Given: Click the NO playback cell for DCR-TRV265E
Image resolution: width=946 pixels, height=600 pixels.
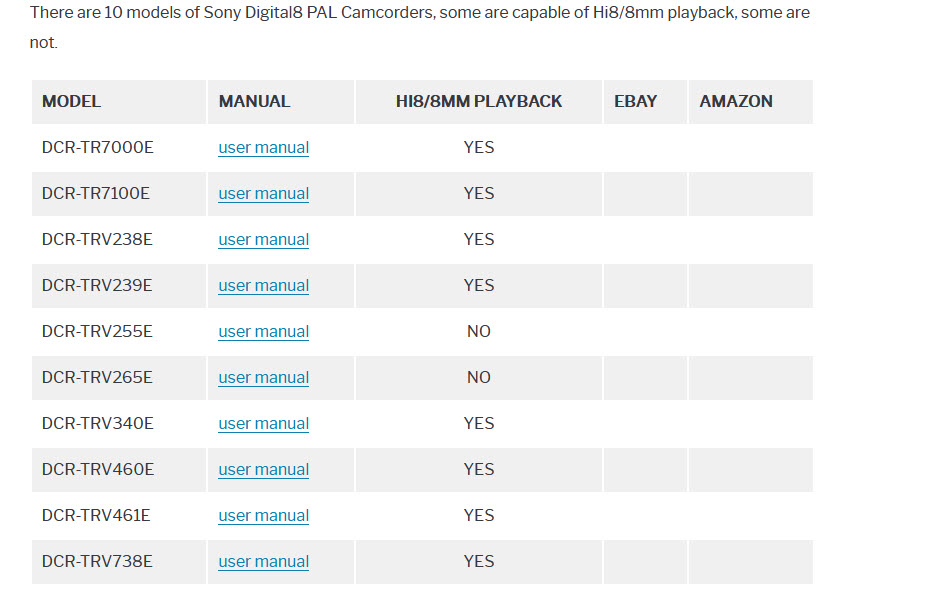Looking at the screenshot, I should click(x=479, y=378).
